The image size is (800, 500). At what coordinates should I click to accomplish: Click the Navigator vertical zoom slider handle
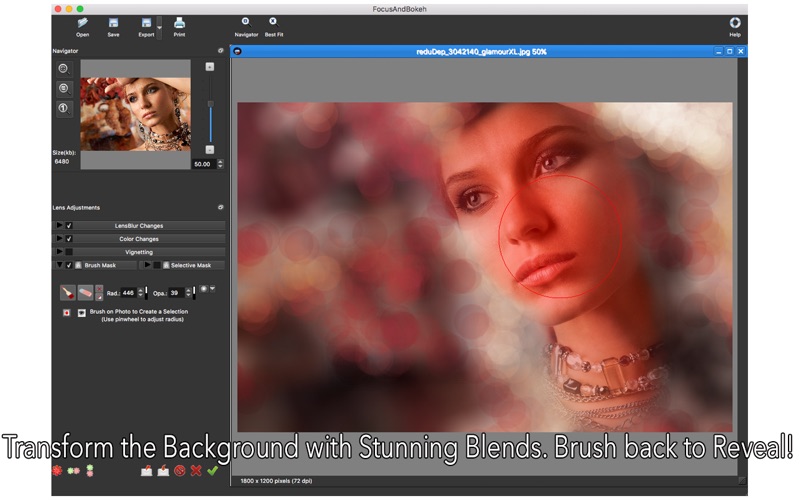[210, 104]
